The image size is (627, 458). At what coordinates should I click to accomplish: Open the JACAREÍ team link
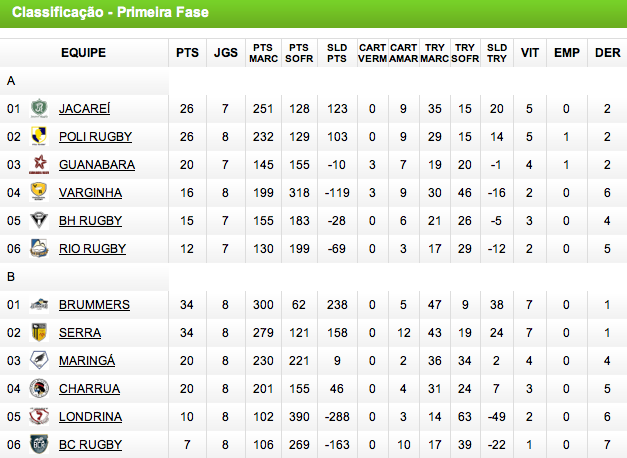pyautogui.click(x=84, y=108)
